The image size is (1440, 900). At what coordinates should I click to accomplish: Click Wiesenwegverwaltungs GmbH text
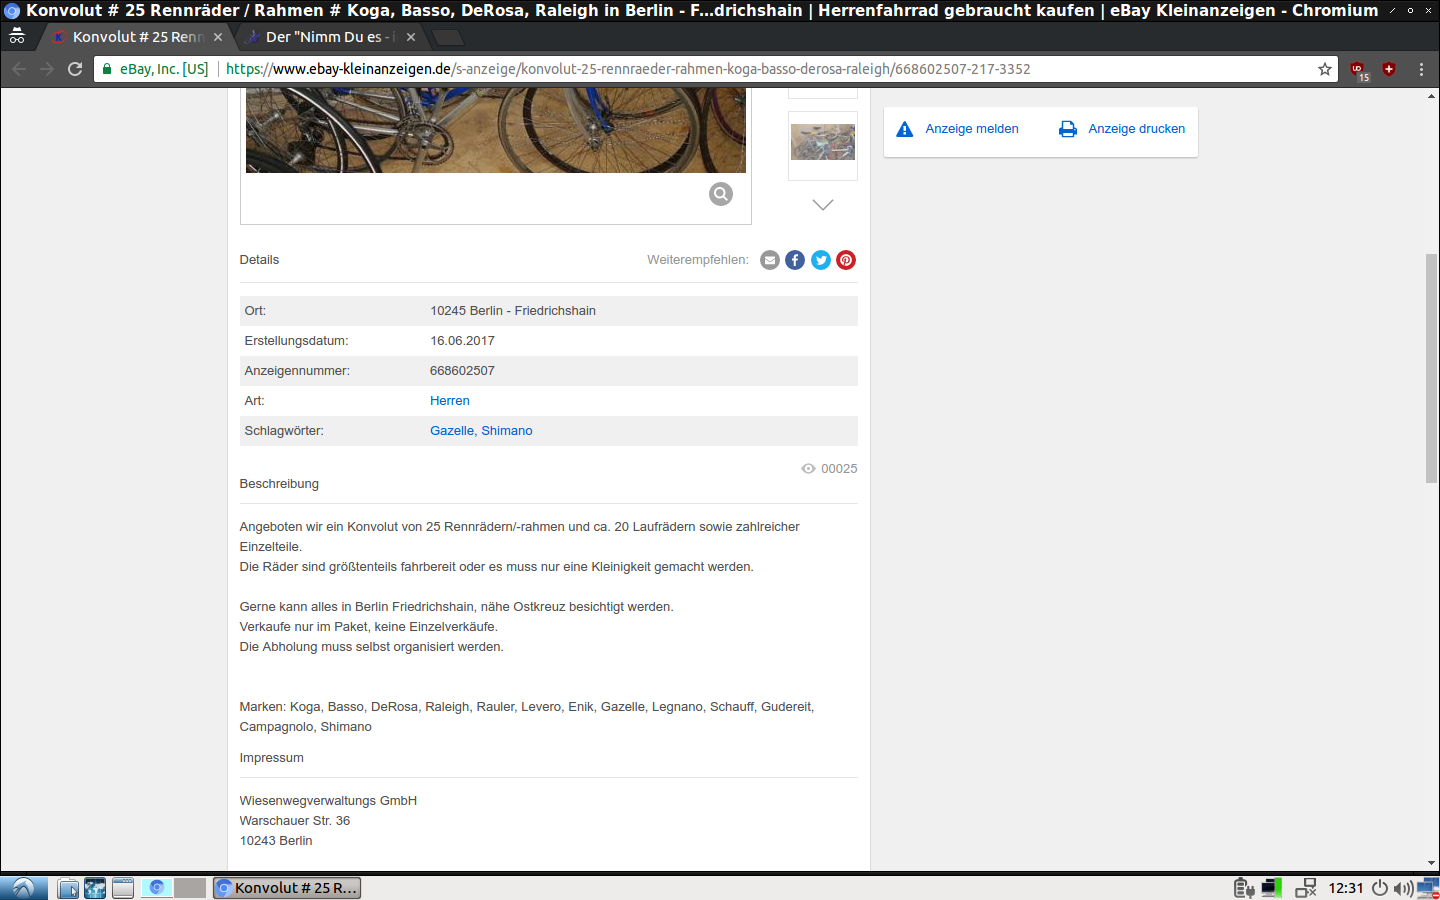pyautogui.click(x=328, y=801)
